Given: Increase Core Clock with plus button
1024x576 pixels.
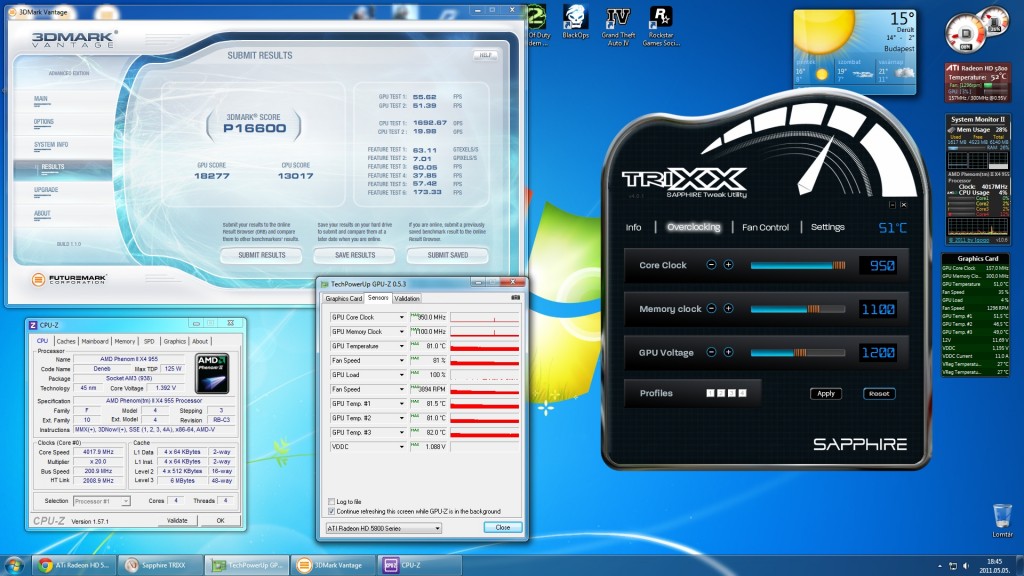Looking at the screenshot, I should pos(728,264).
